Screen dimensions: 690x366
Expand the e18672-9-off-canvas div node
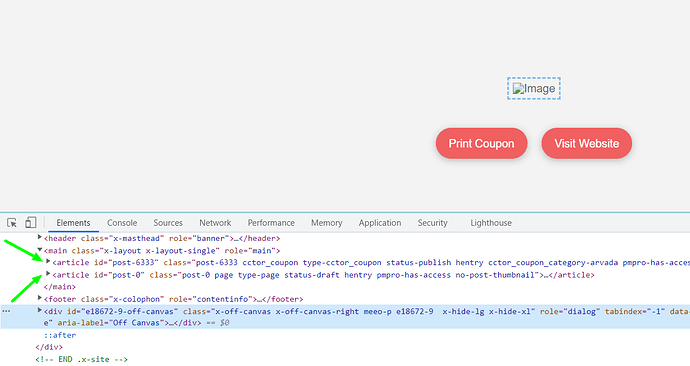click(x=39, y=311)
